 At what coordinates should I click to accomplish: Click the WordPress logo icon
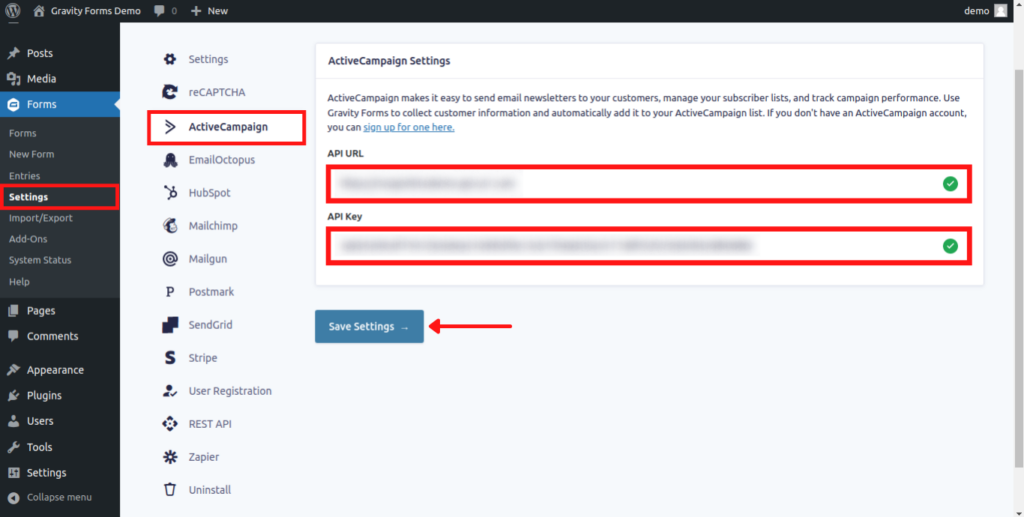[x=12, y=10]
